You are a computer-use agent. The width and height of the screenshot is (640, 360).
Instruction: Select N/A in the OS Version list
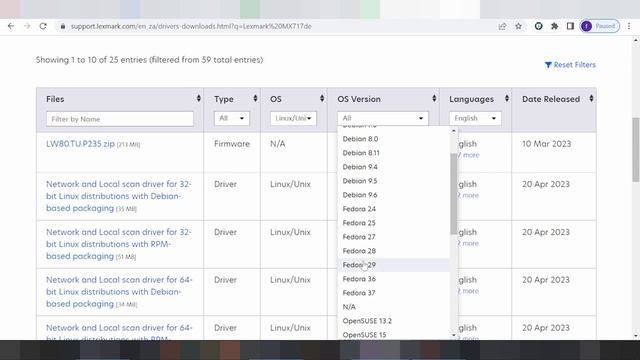[x=393, y=307]
